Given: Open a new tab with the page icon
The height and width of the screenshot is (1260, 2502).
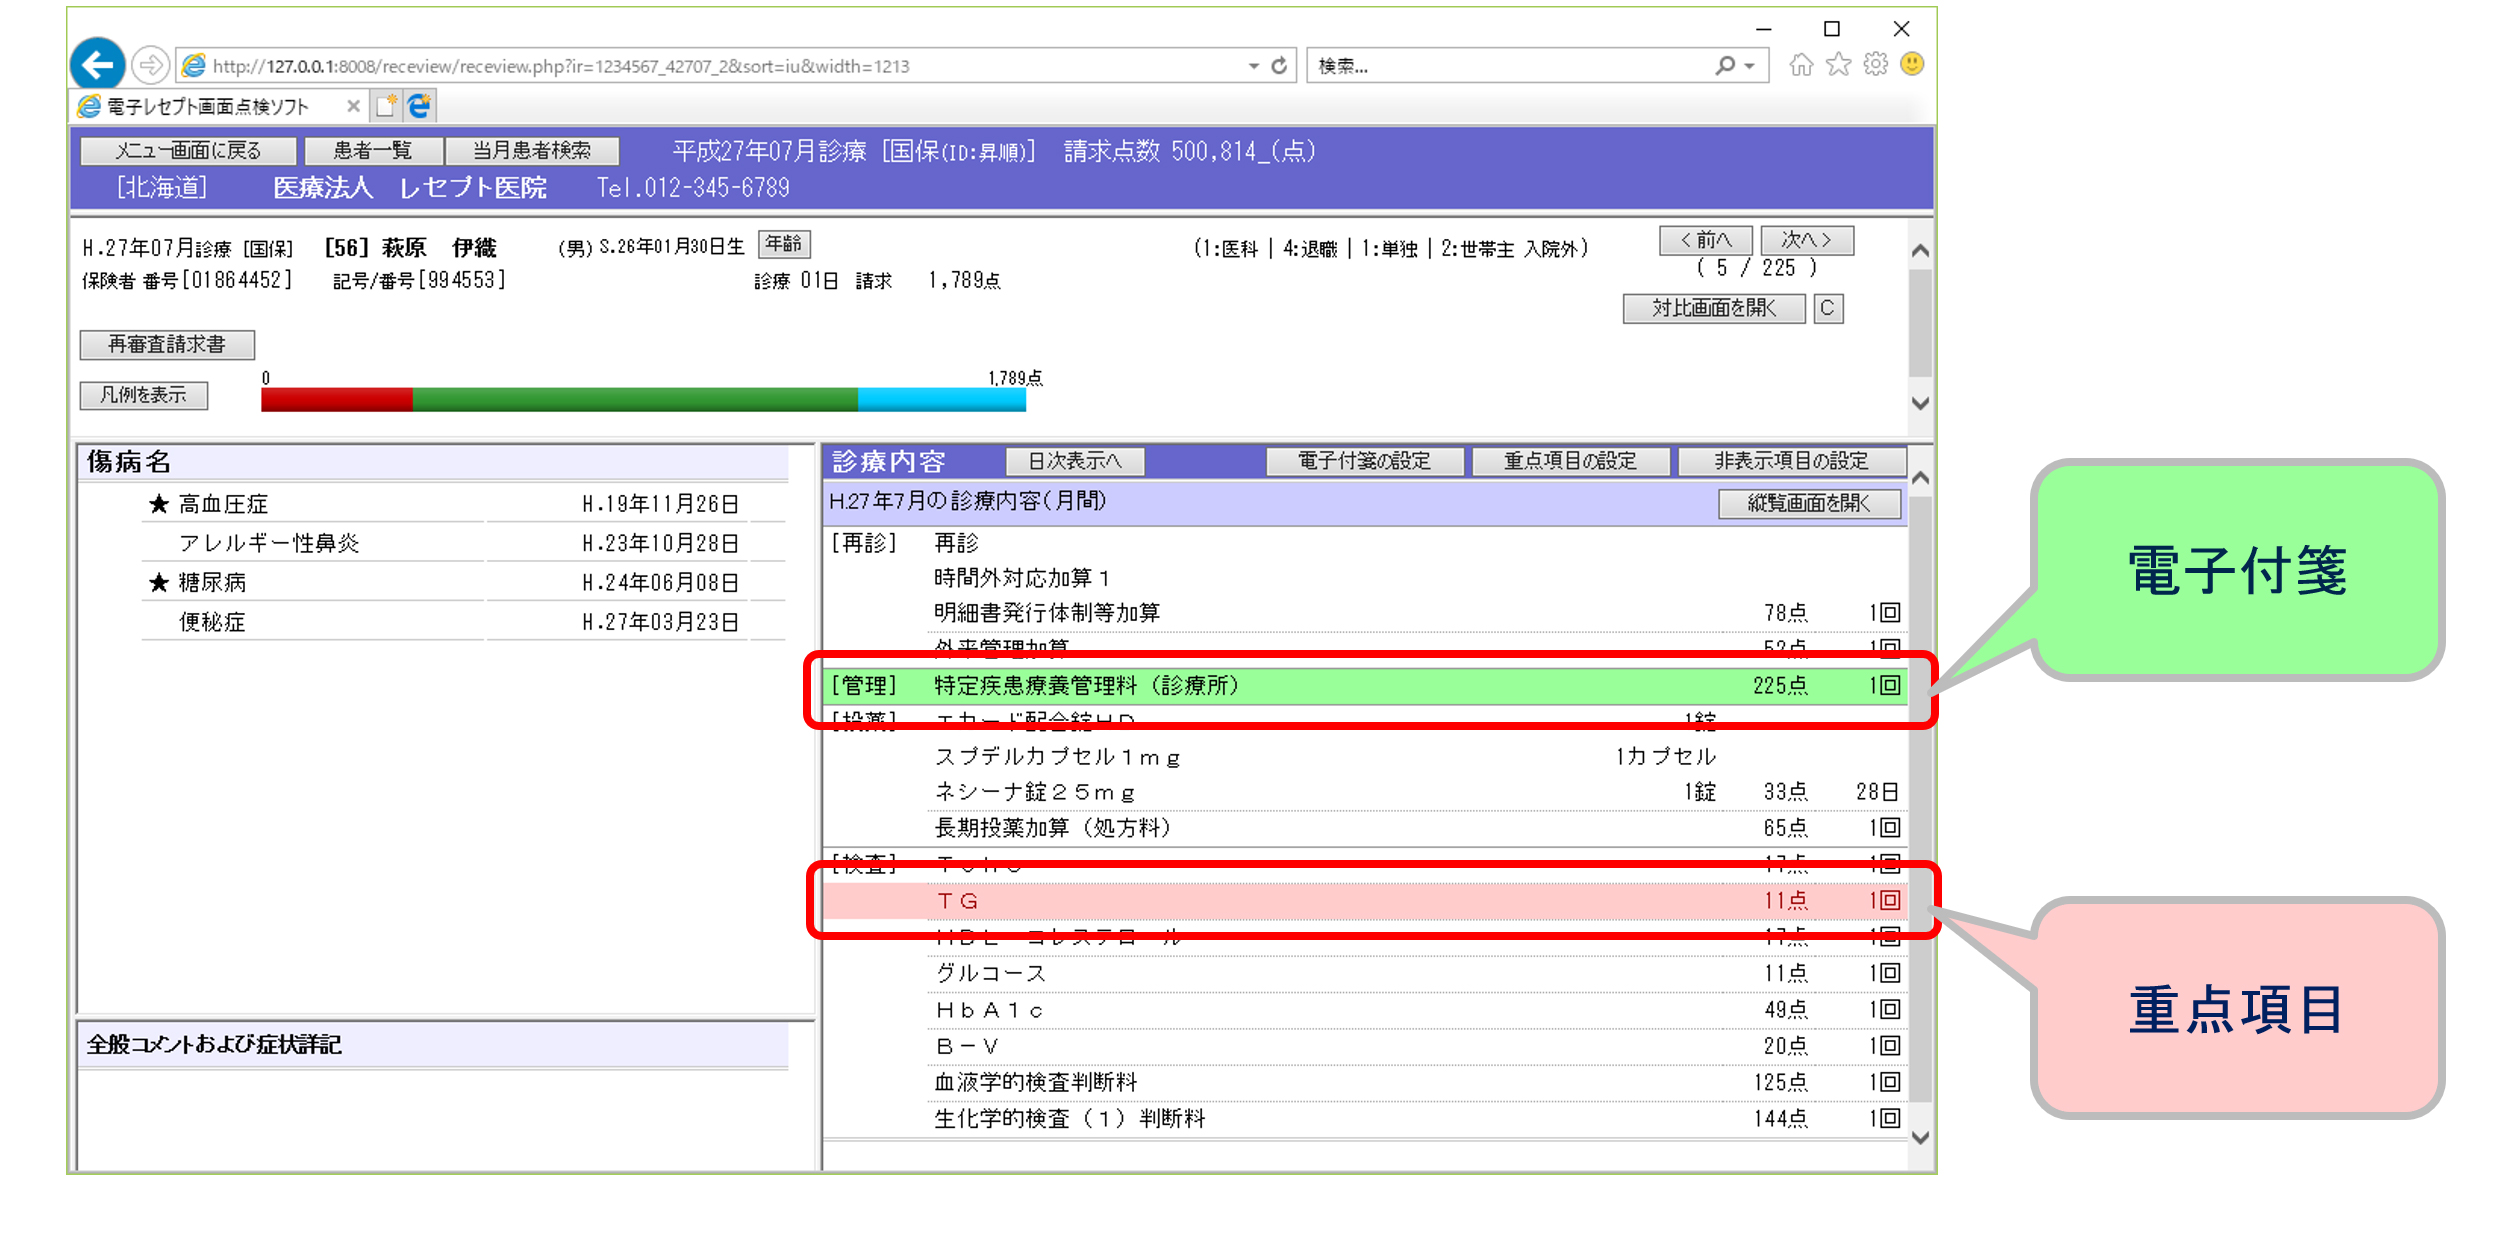Looking at the screenshot, I should coord(386,105).
